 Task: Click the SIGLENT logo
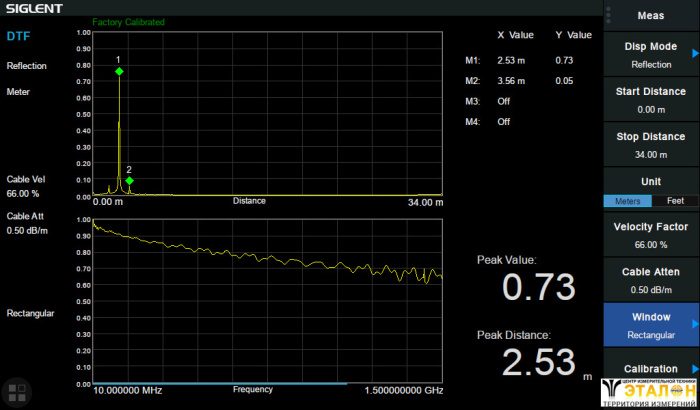[35, 9]
